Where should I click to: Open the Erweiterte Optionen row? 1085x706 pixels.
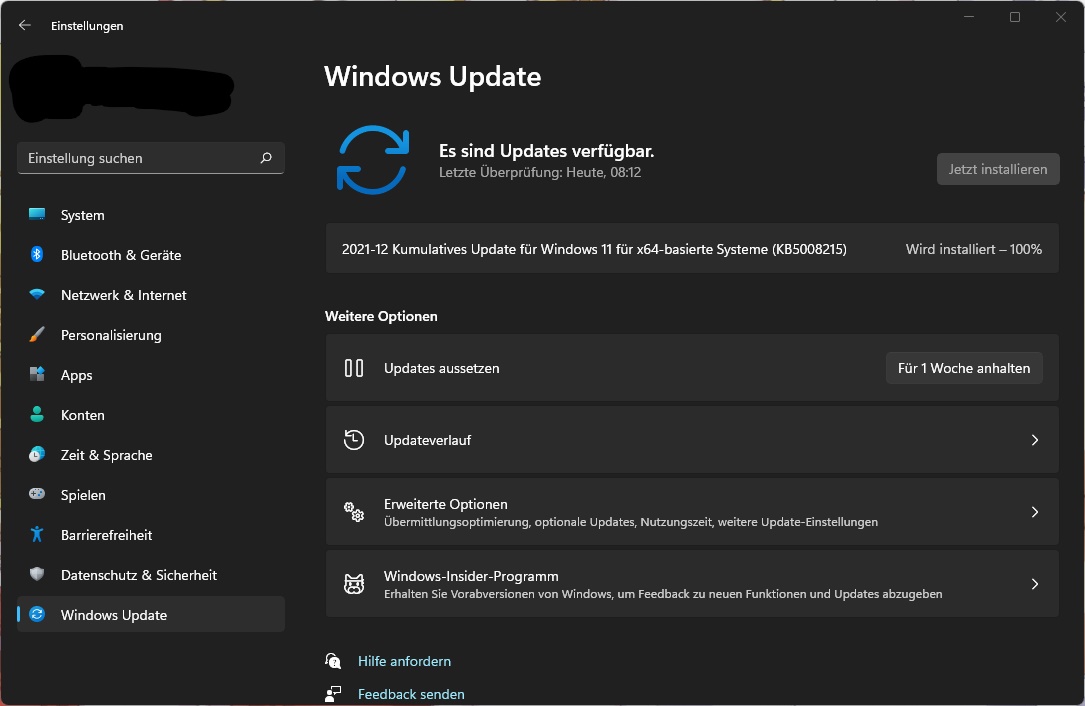(x=692, y=512)
